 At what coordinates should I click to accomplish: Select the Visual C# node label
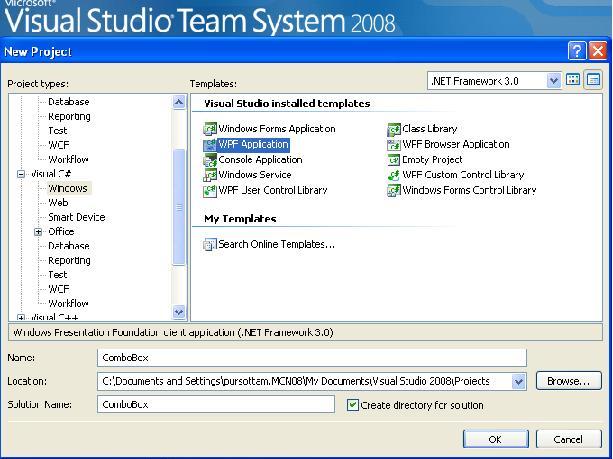tap(51, 174)
